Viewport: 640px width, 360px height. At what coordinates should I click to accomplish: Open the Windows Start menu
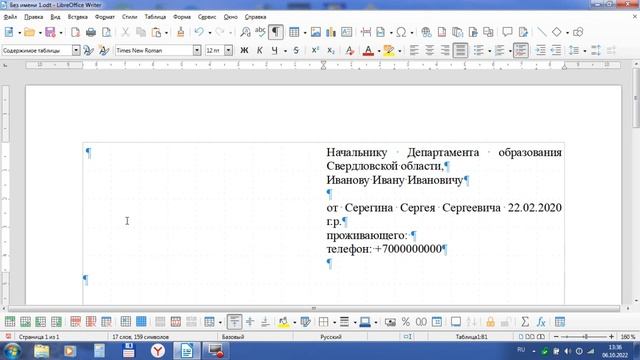pyautogui.click(x=11, y=351)
